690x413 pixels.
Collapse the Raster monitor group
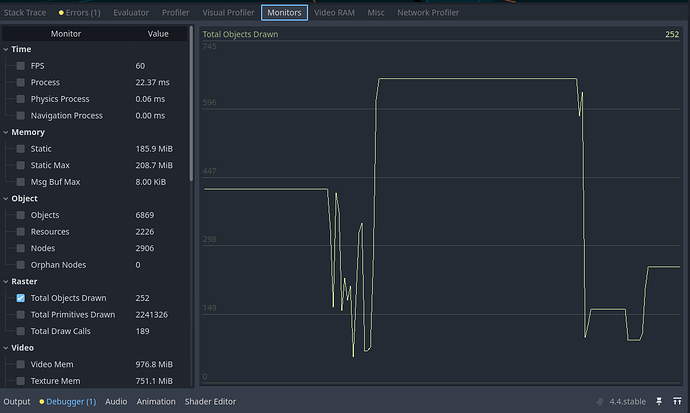(x=6, y=282)
